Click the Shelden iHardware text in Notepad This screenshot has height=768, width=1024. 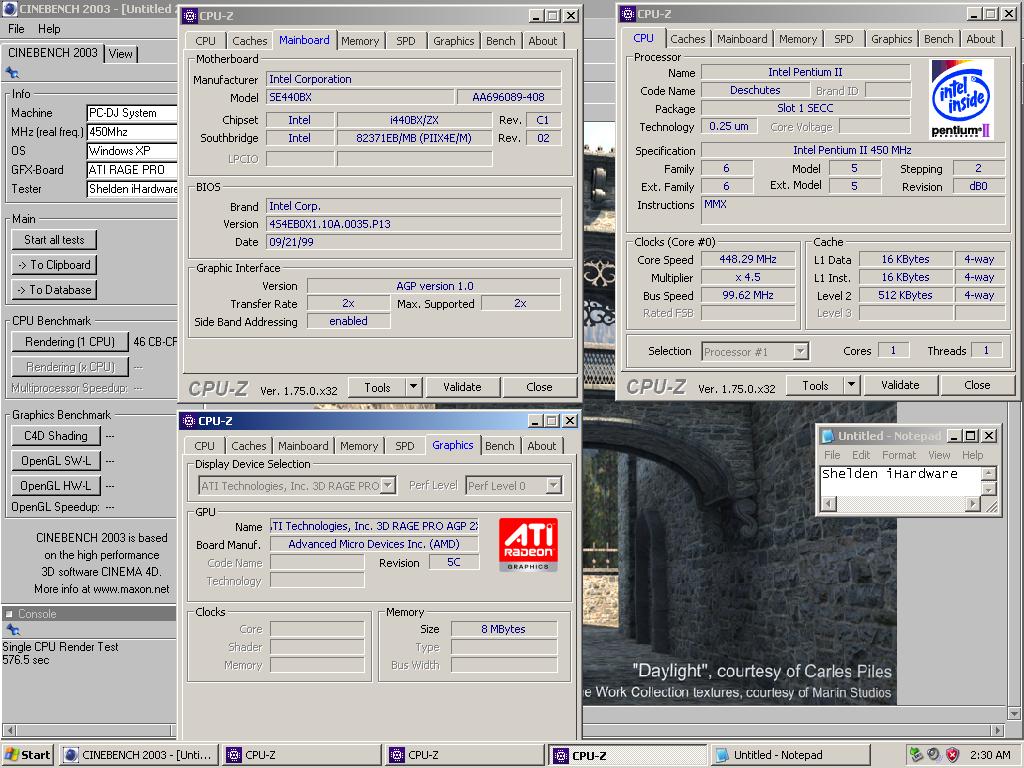(x=889, y=473)
